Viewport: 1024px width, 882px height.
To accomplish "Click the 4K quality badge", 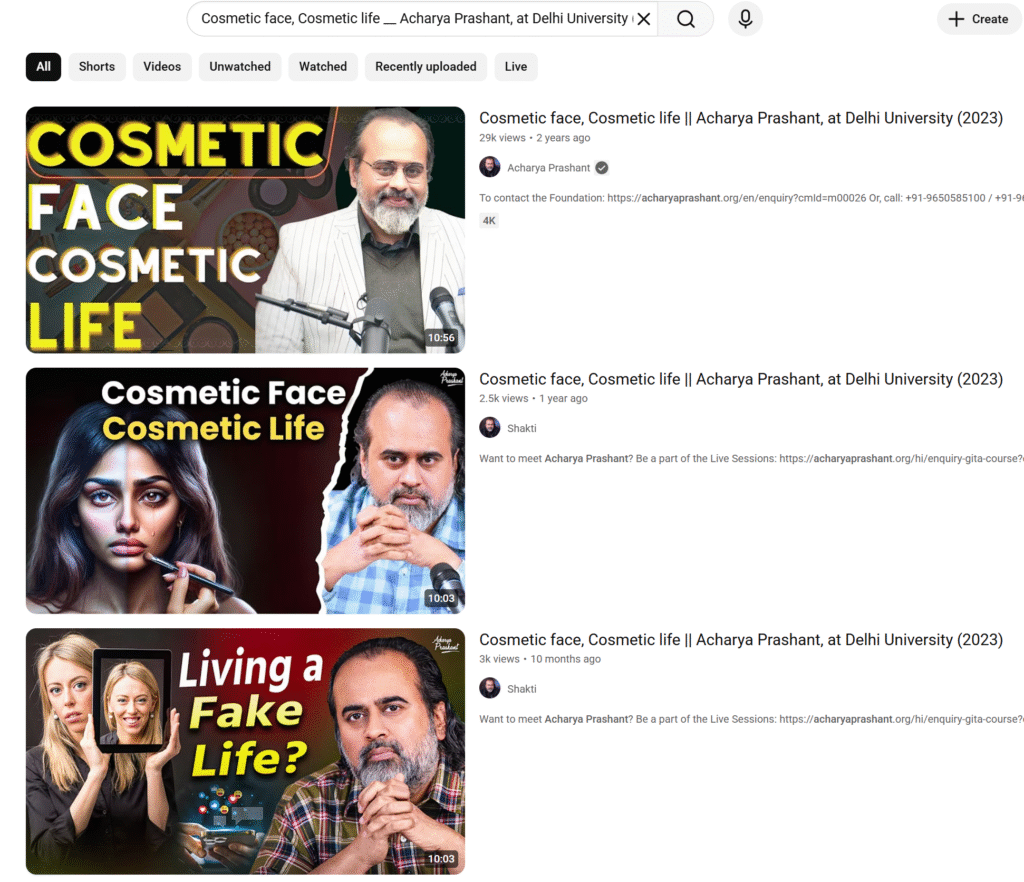I will pyautogui.click(x=489, y=221).
